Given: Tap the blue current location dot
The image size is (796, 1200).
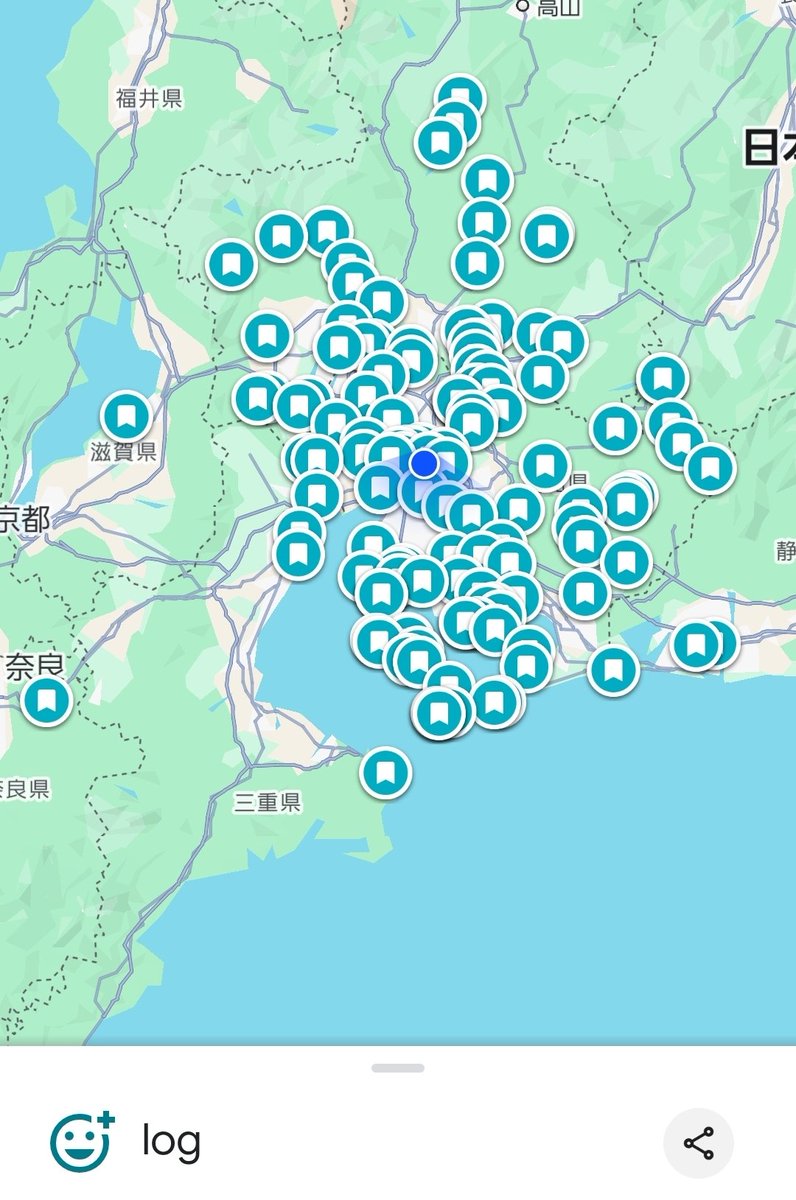Looking at the screenshot, I should pyautogui.click(x=424, y=463).
